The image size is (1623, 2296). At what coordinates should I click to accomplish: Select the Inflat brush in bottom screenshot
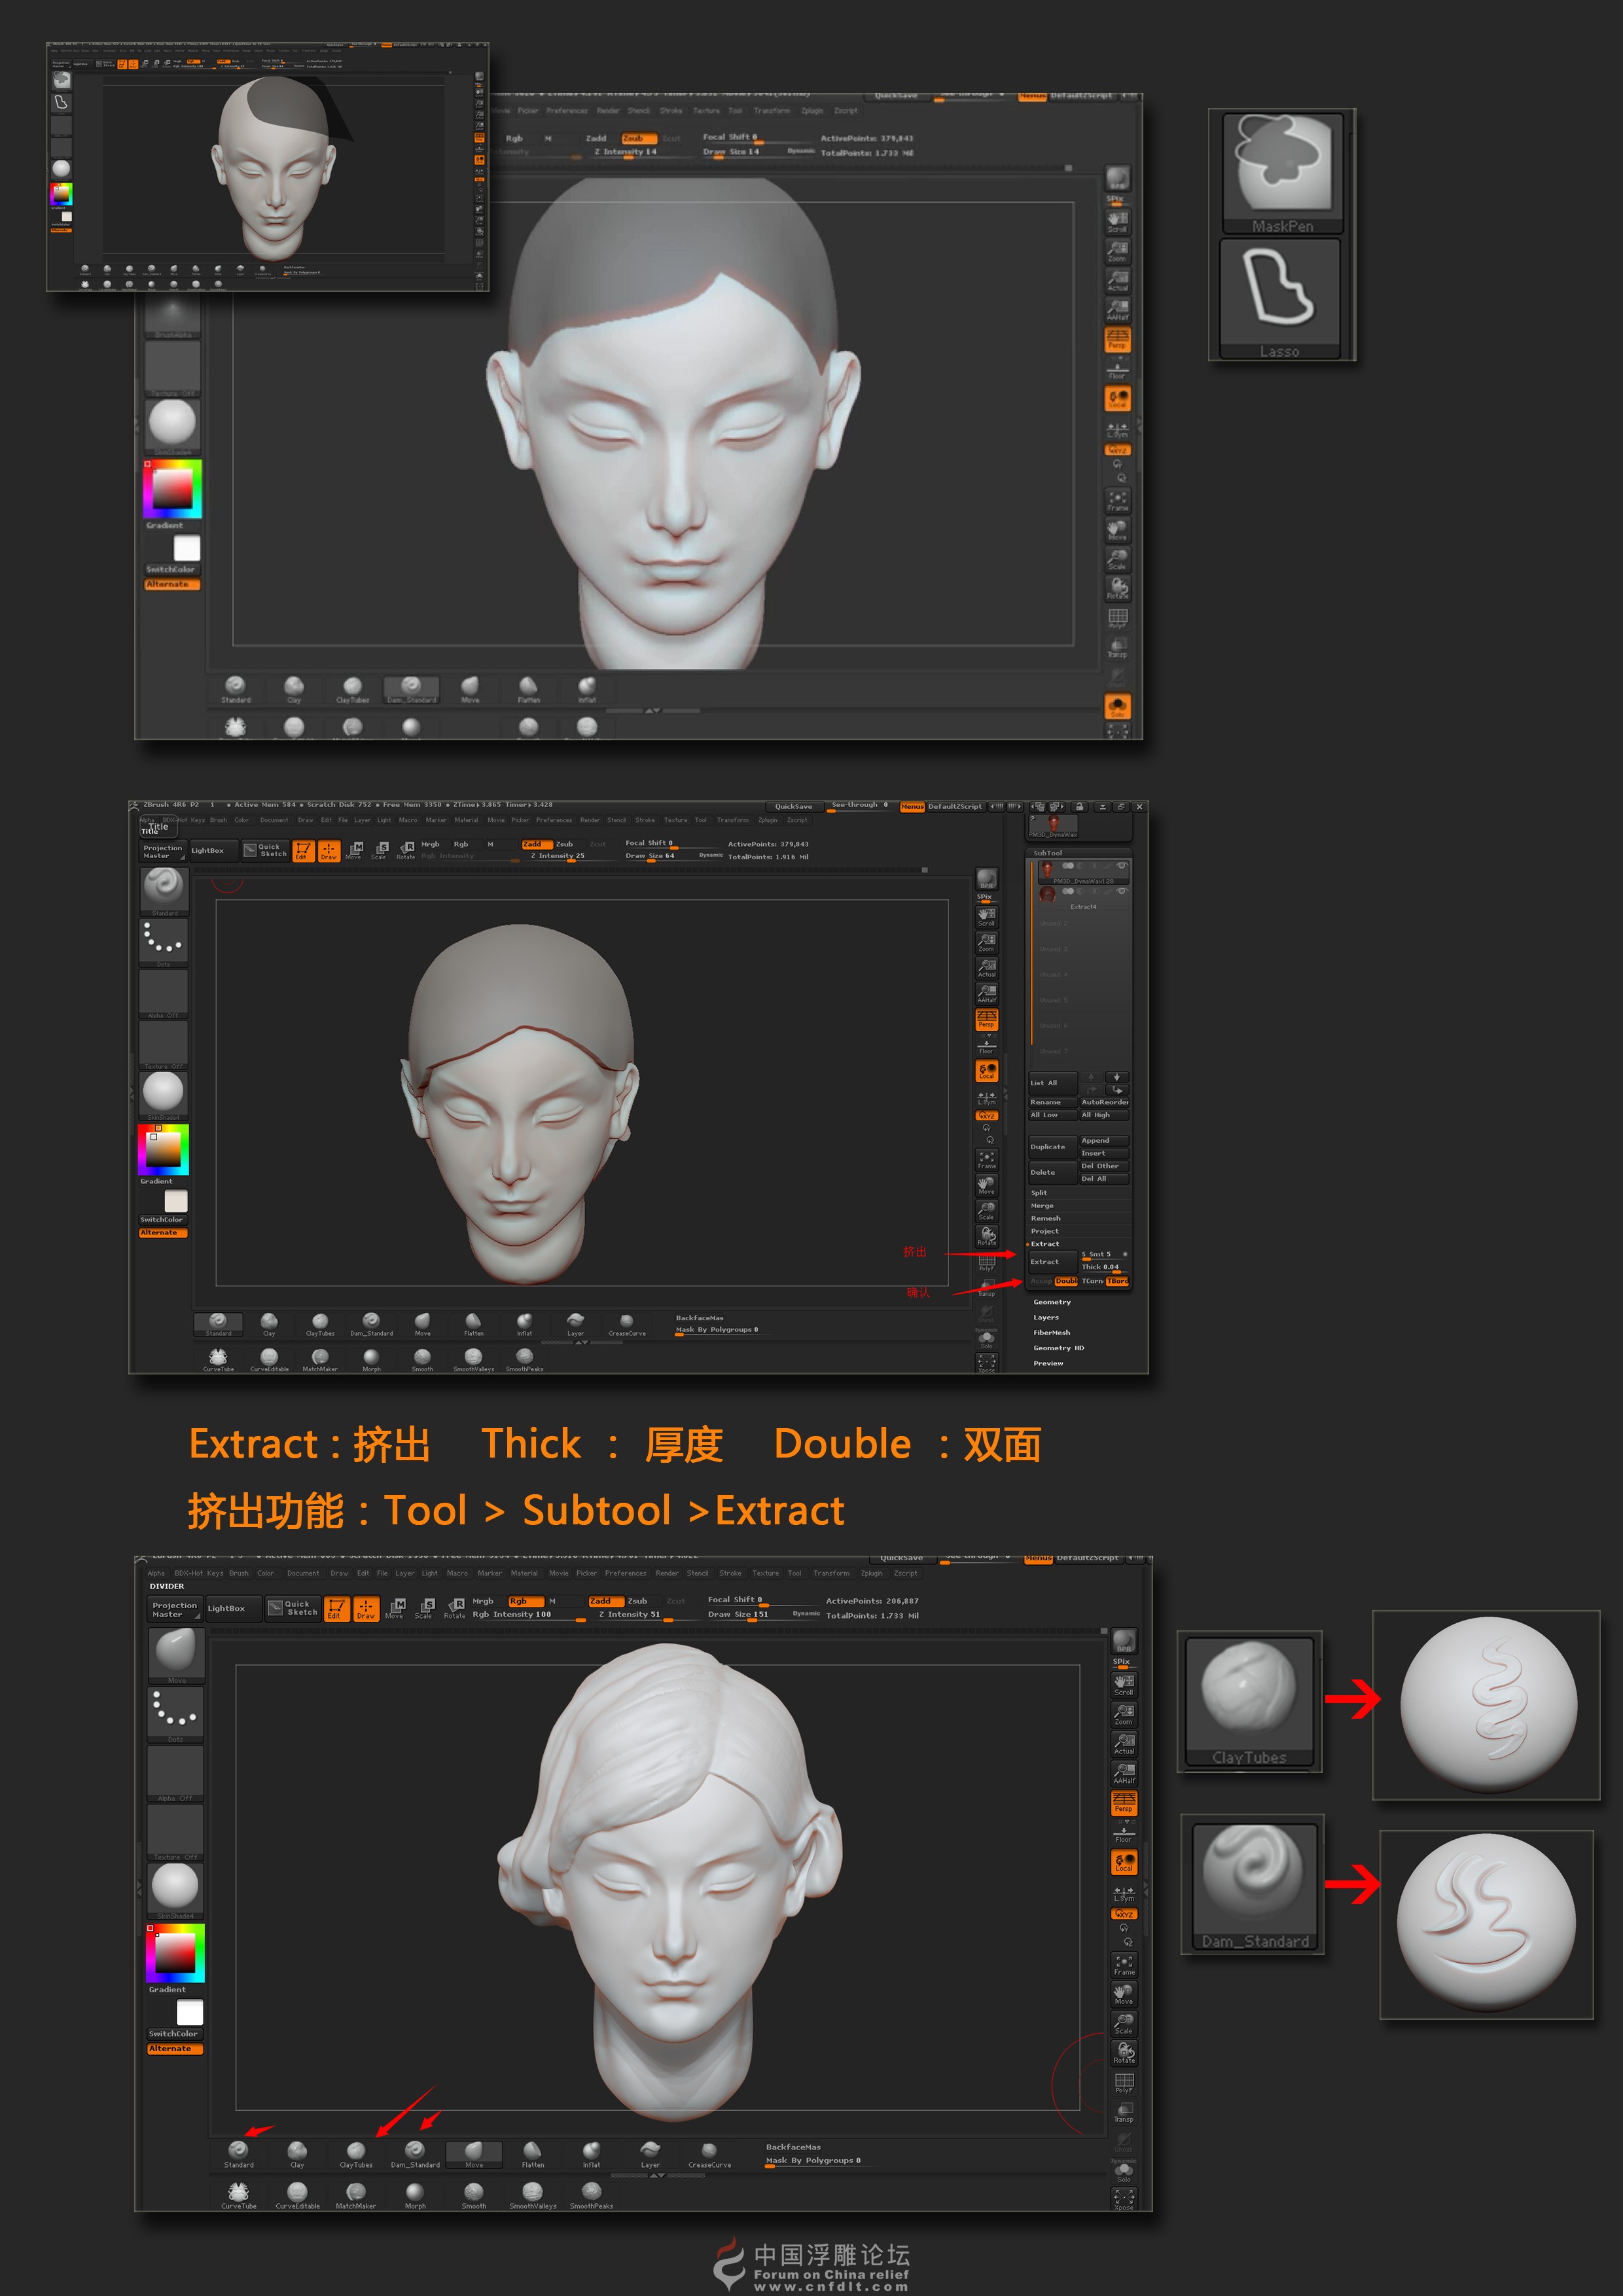[x=591, y=2154]
